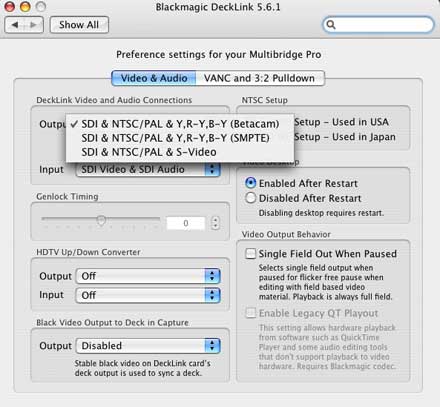Select Disabled After Restart radio button
440x407 pixels.
coord(251,198)
